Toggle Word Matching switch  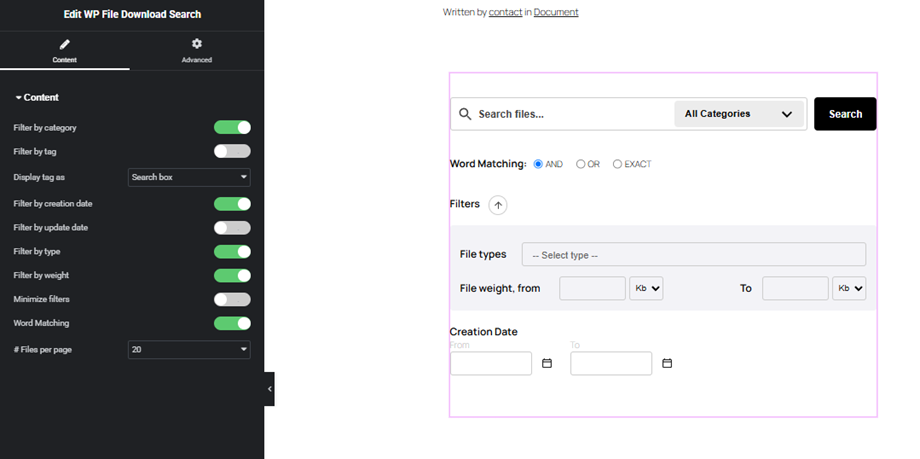[232, 323]
